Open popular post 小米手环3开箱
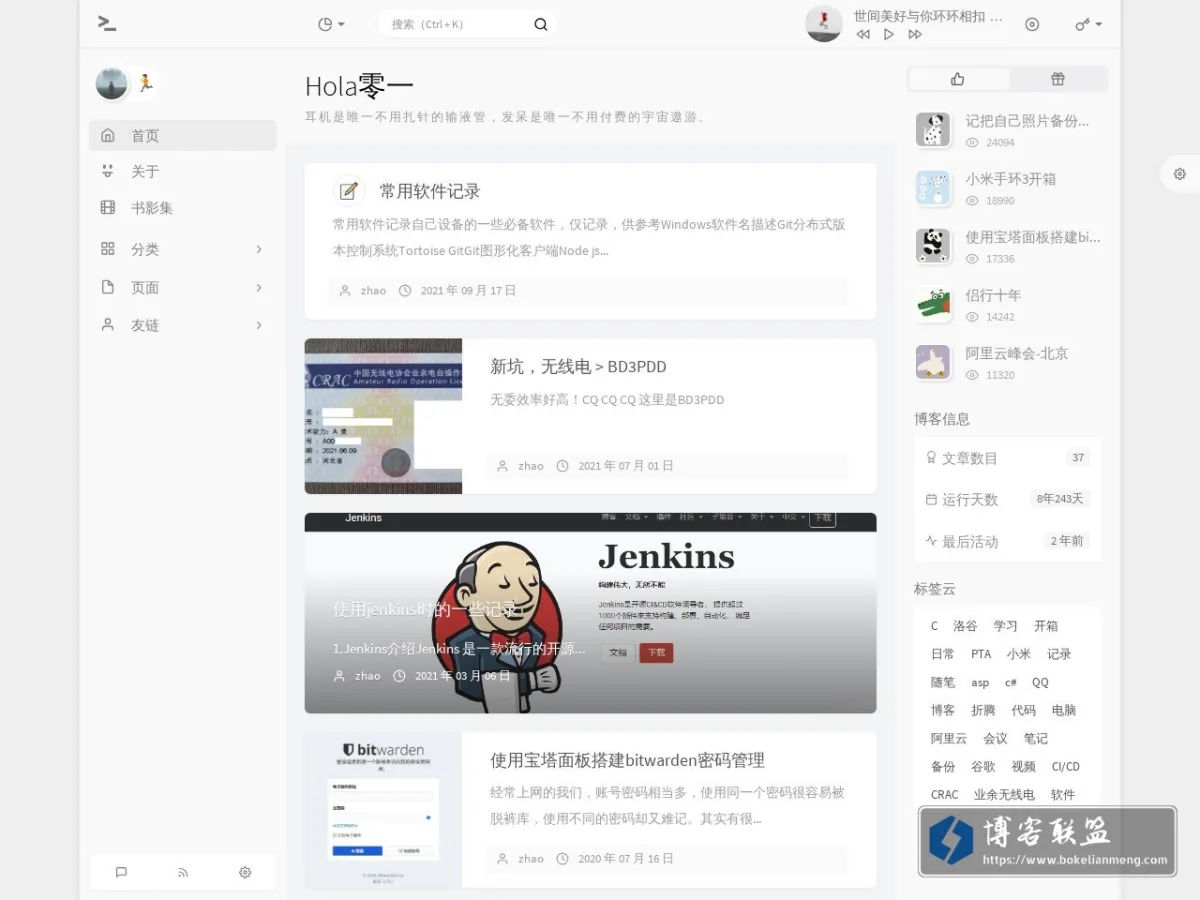Screen dimensions: 1200x900 coord(1010,179)
